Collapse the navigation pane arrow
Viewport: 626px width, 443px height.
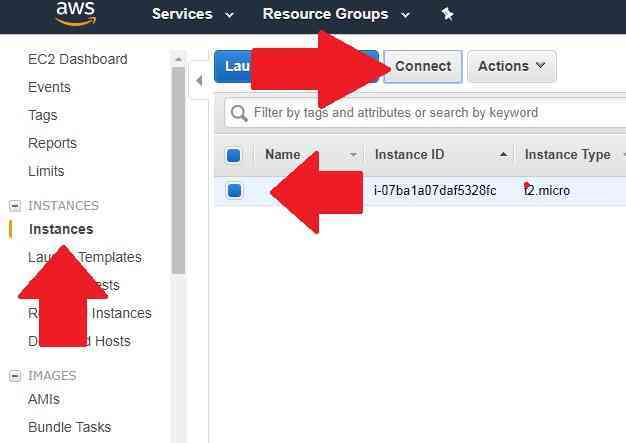(199, 81)
